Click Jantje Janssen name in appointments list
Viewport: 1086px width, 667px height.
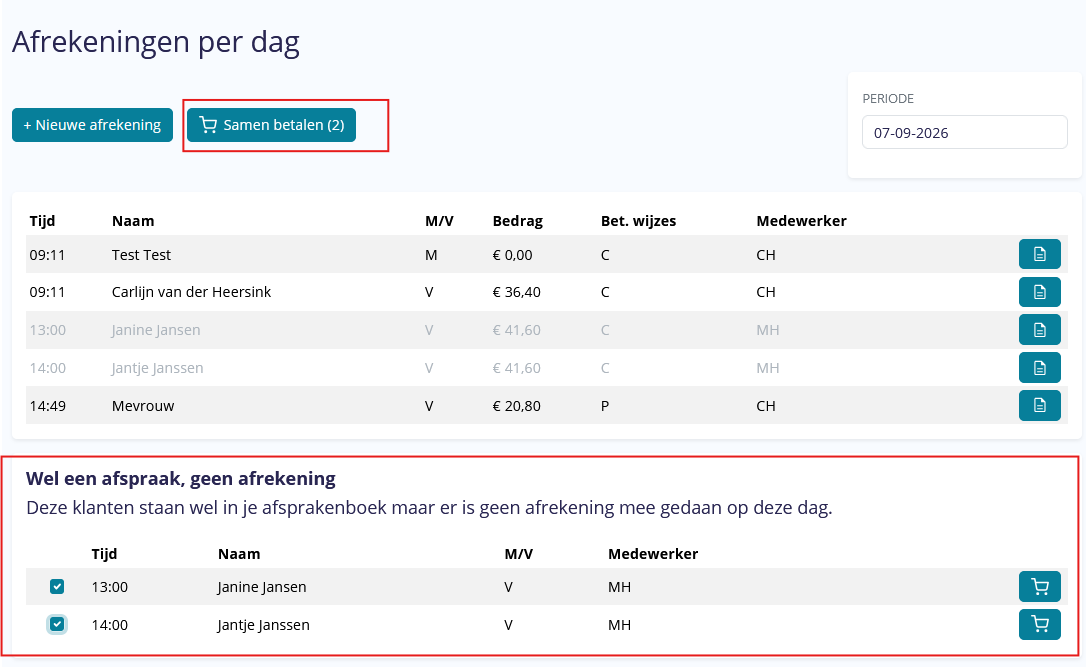(263, 625)
